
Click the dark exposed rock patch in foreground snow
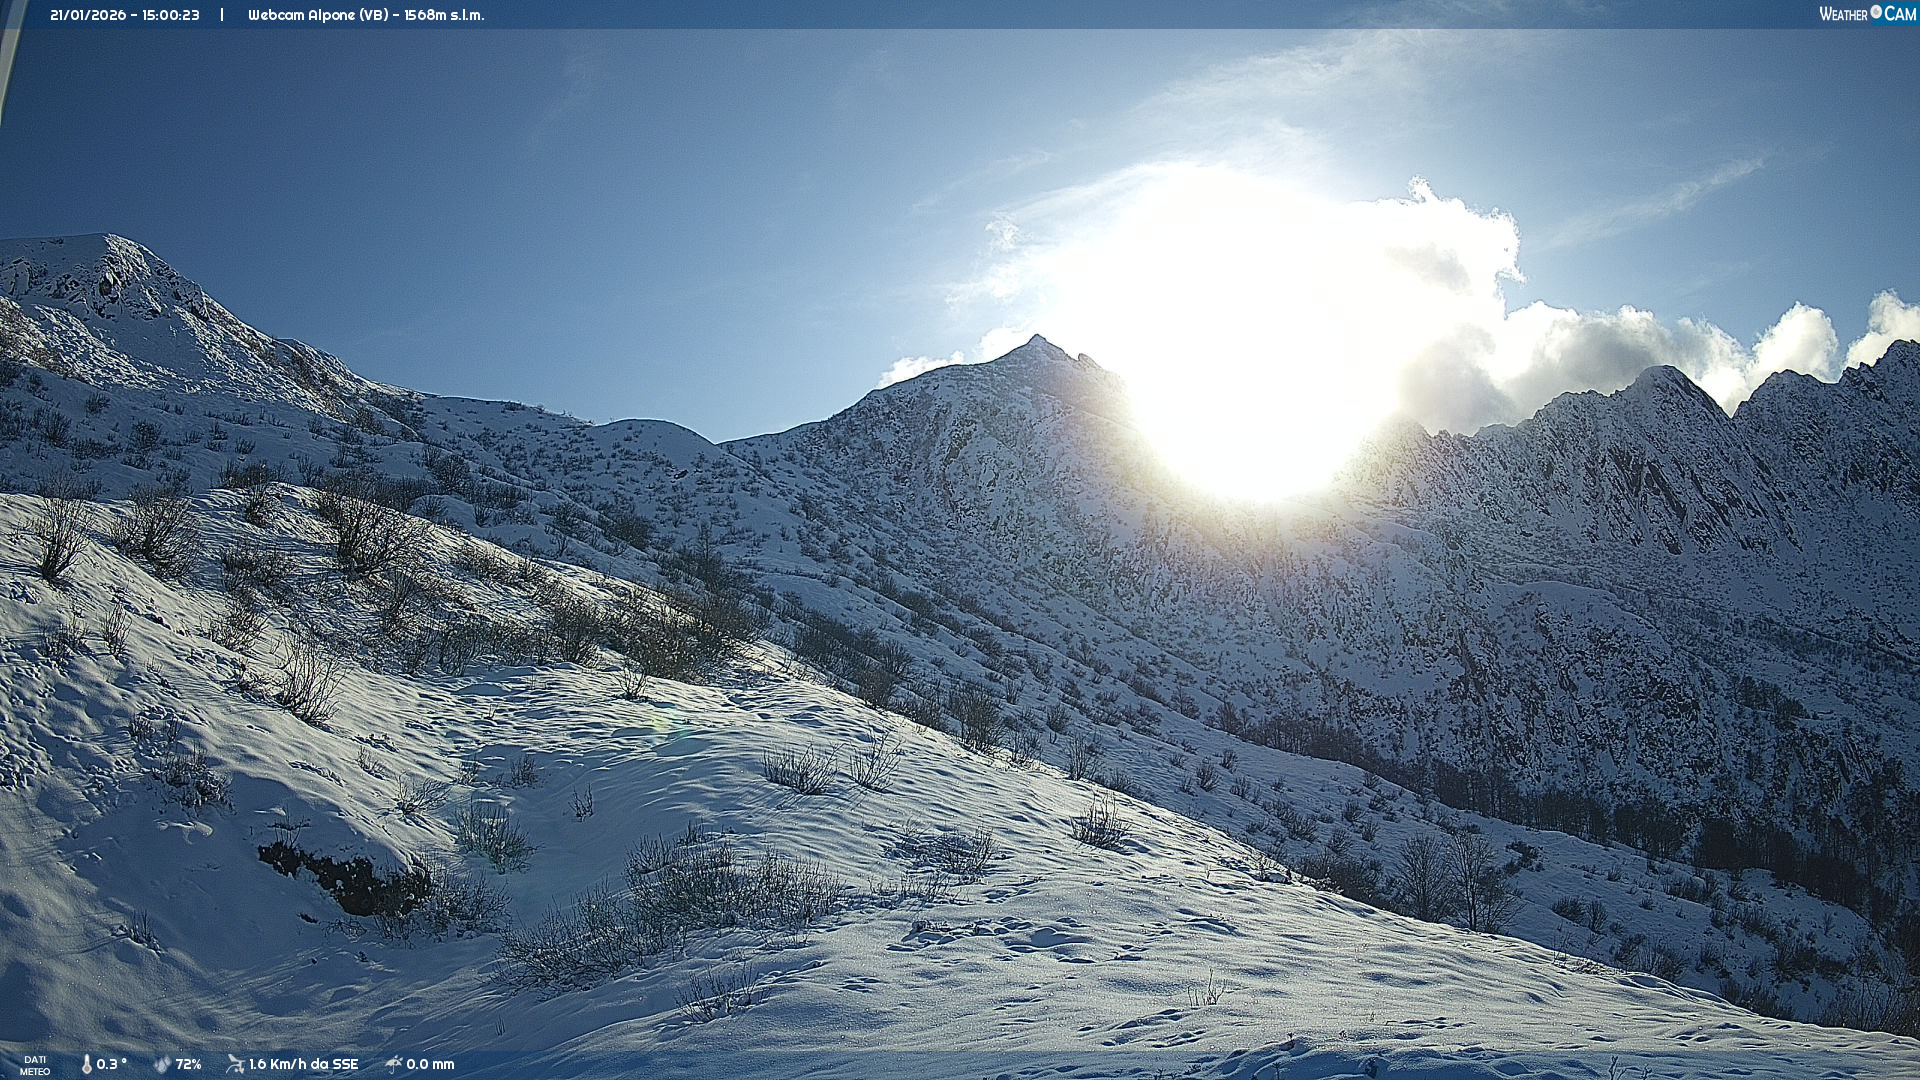[x=345, y=880]
